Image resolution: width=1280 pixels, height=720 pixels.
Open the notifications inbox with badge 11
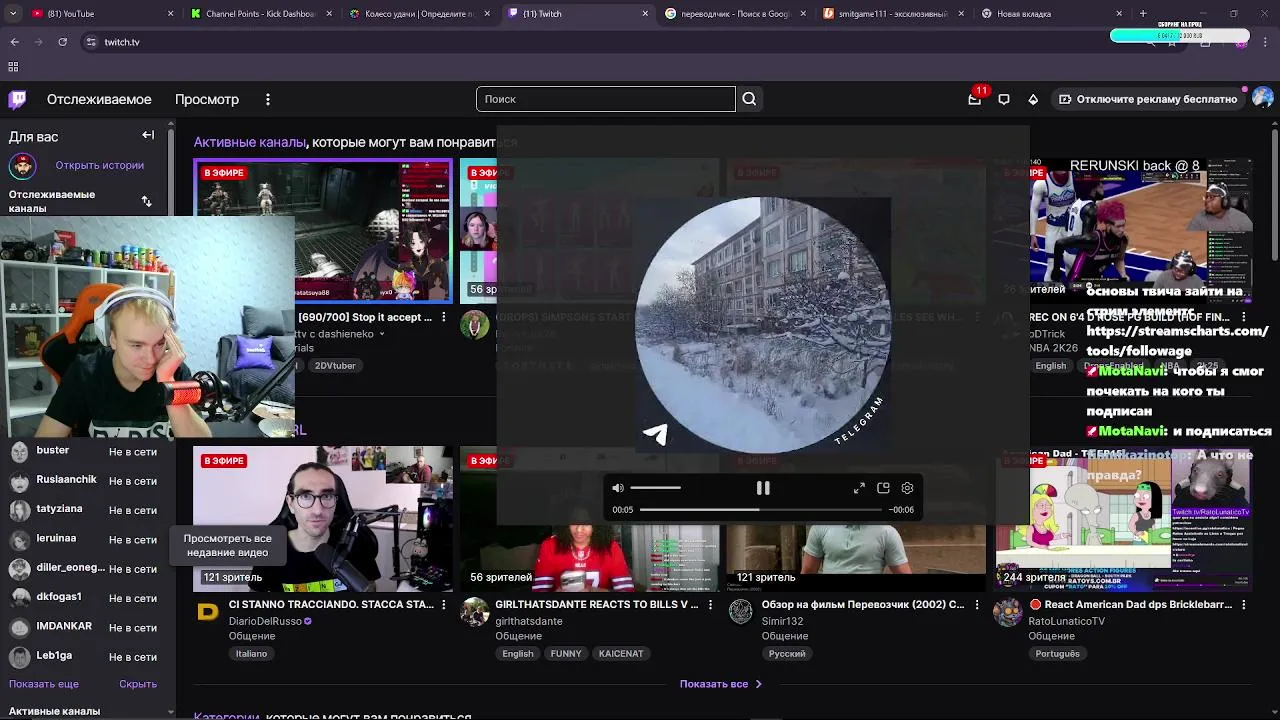(x=975, y=99)
